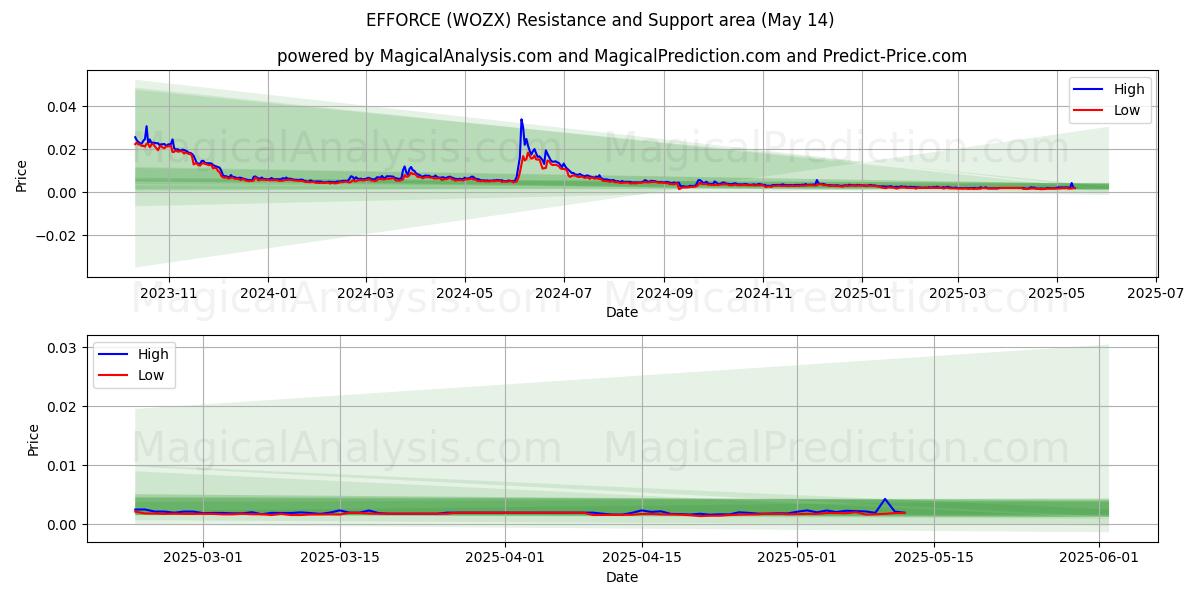1200x600 pixels.
Task: Click the June 2024 price spike peak
Action: point(521,120)
